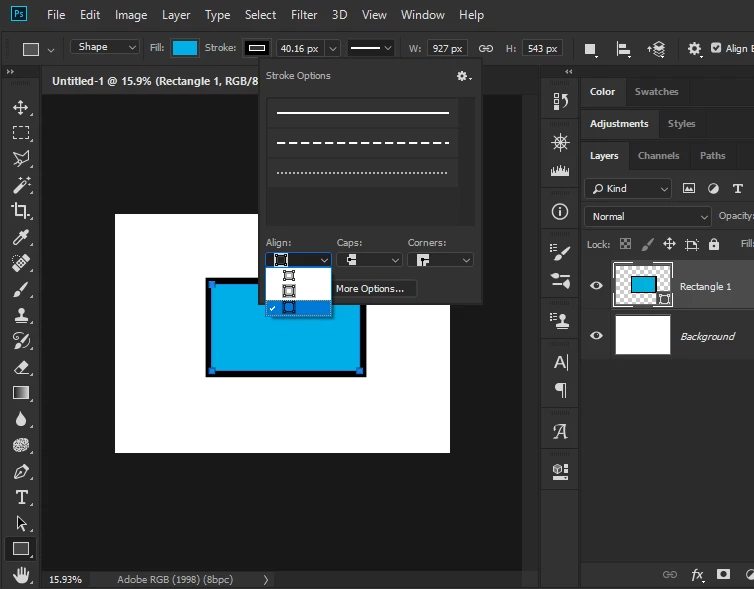Toggle adjustment layer filter
Screen dimensions: 754x589
[x=714, y=188]
